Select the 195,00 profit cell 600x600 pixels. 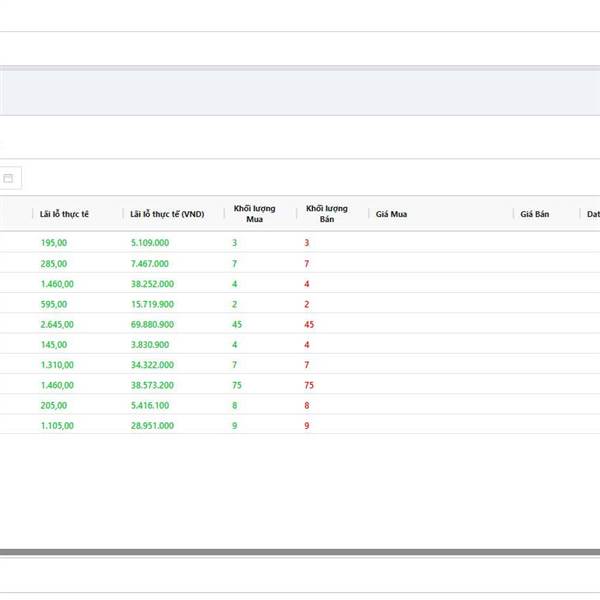pyautogui.click(x=54, y=243)
